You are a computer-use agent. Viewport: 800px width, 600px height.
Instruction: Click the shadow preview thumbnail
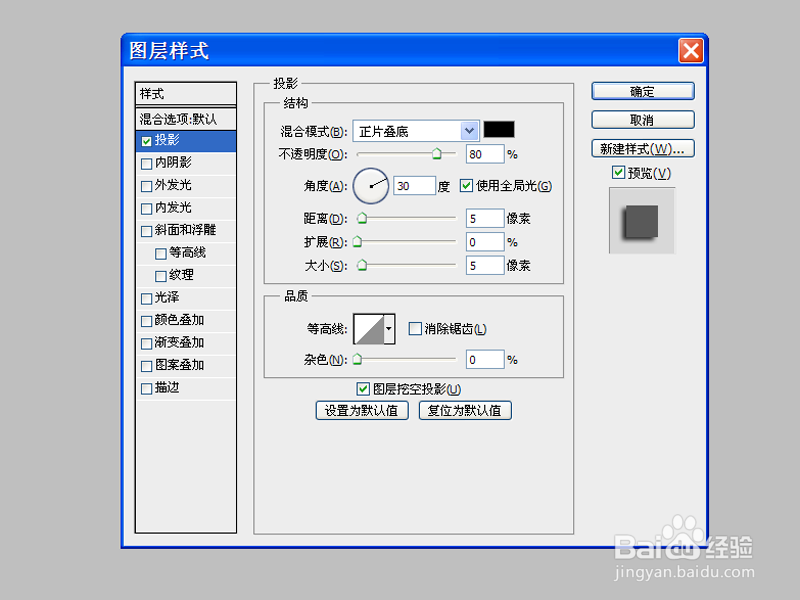[642, 221]
